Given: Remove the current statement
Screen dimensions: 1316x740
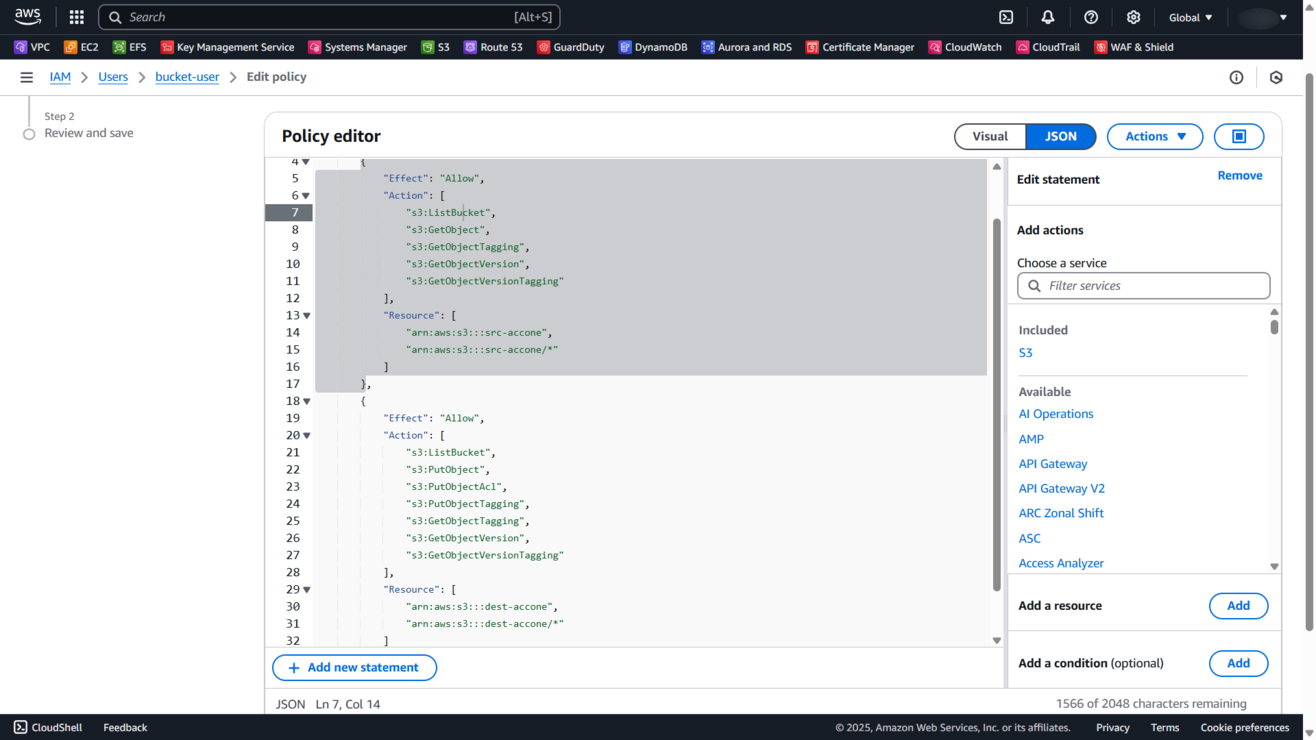Looking at the screenshot, I should [1240, 175].
